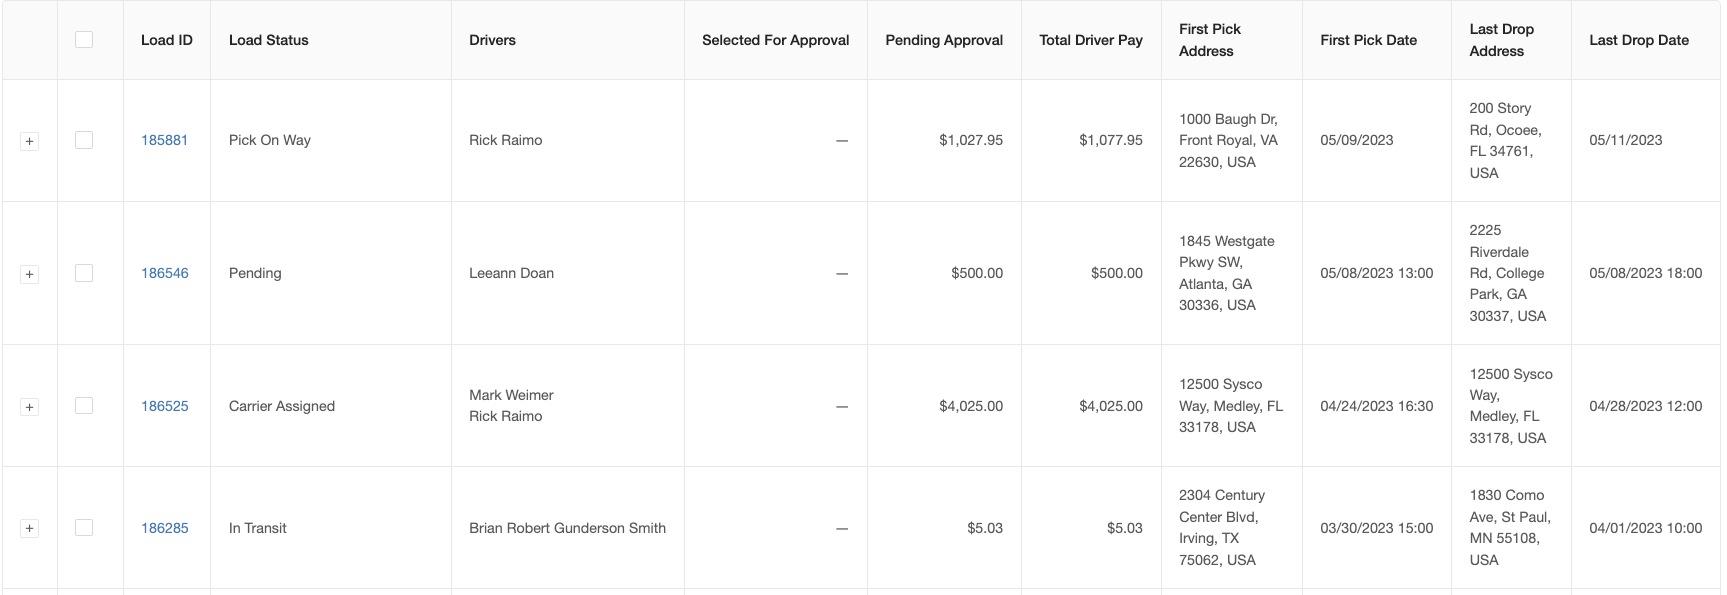Screen dimensions: 1727x595
Task: Sort by the Pending Approval column header
Action: pyautogui.click(x=944, y=40)
